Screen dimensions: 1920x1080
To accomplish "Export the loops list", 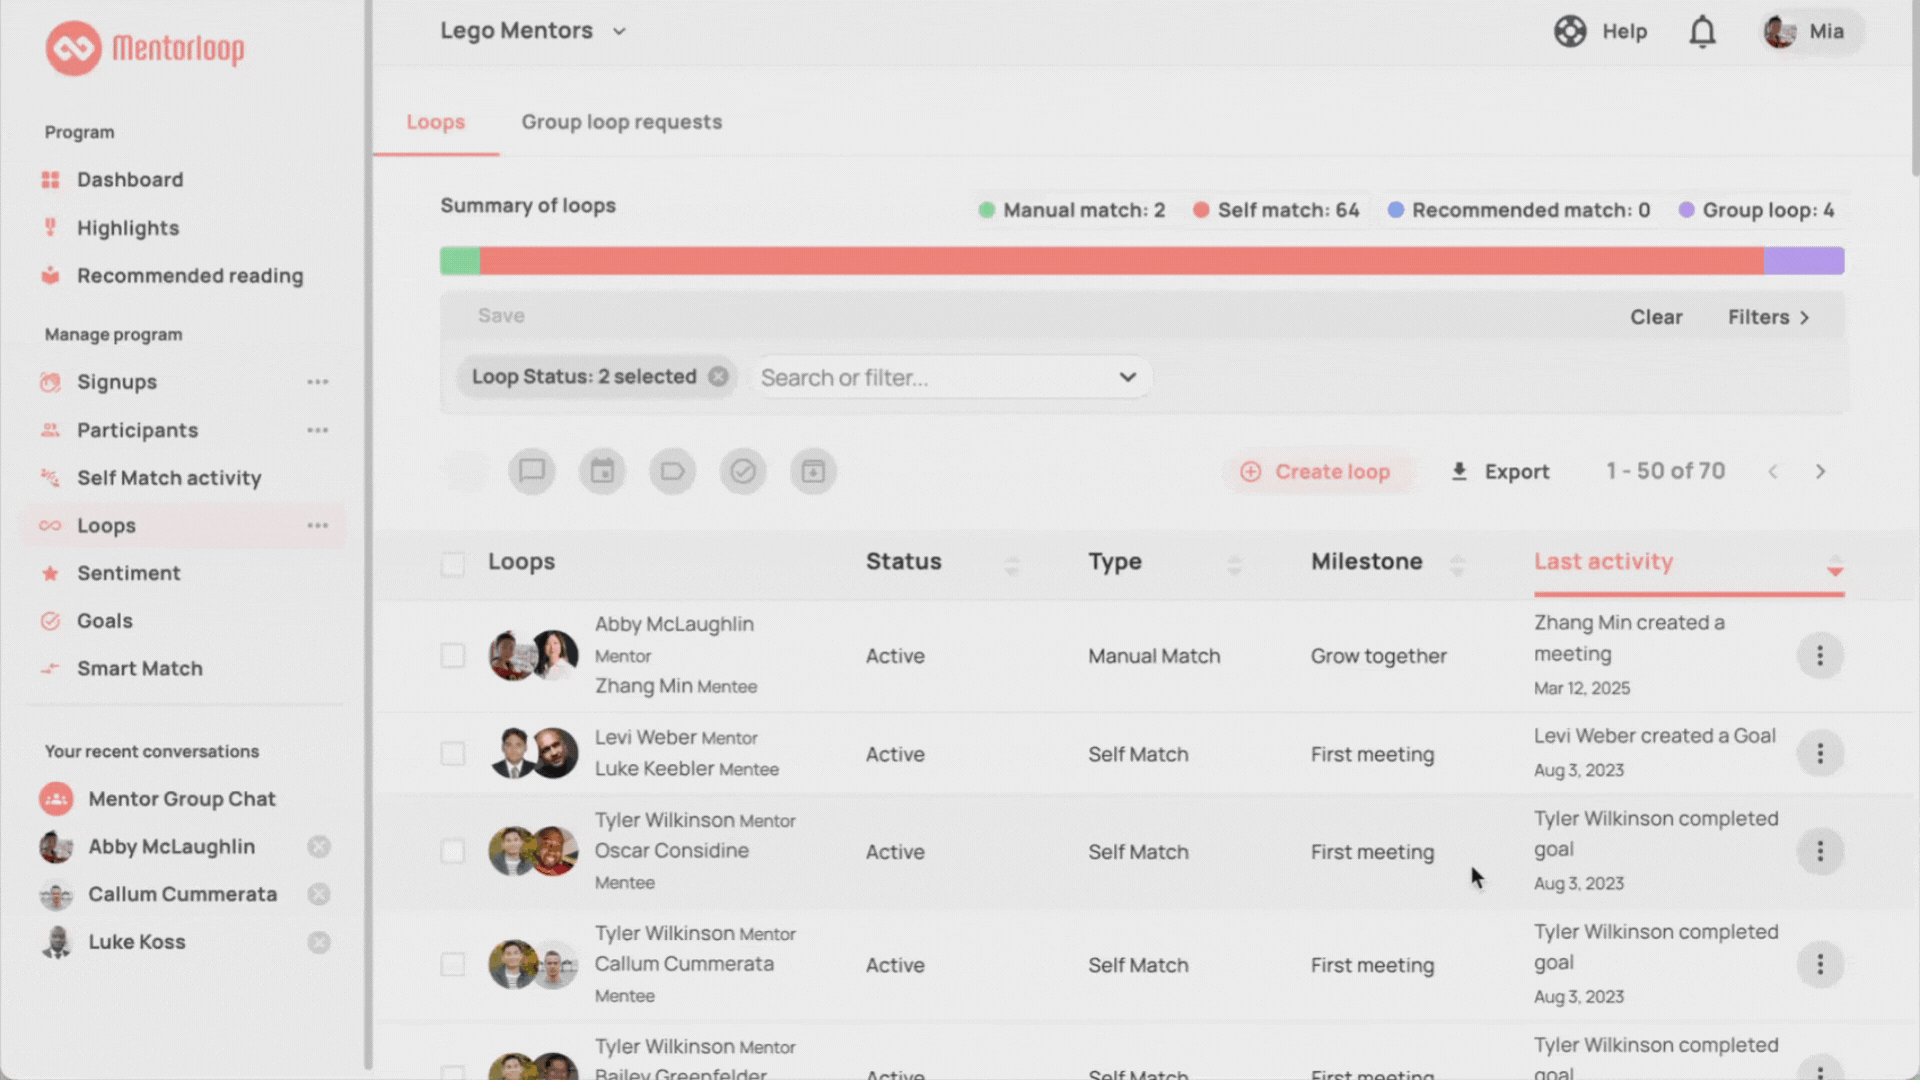I will tap(1500, 472).
